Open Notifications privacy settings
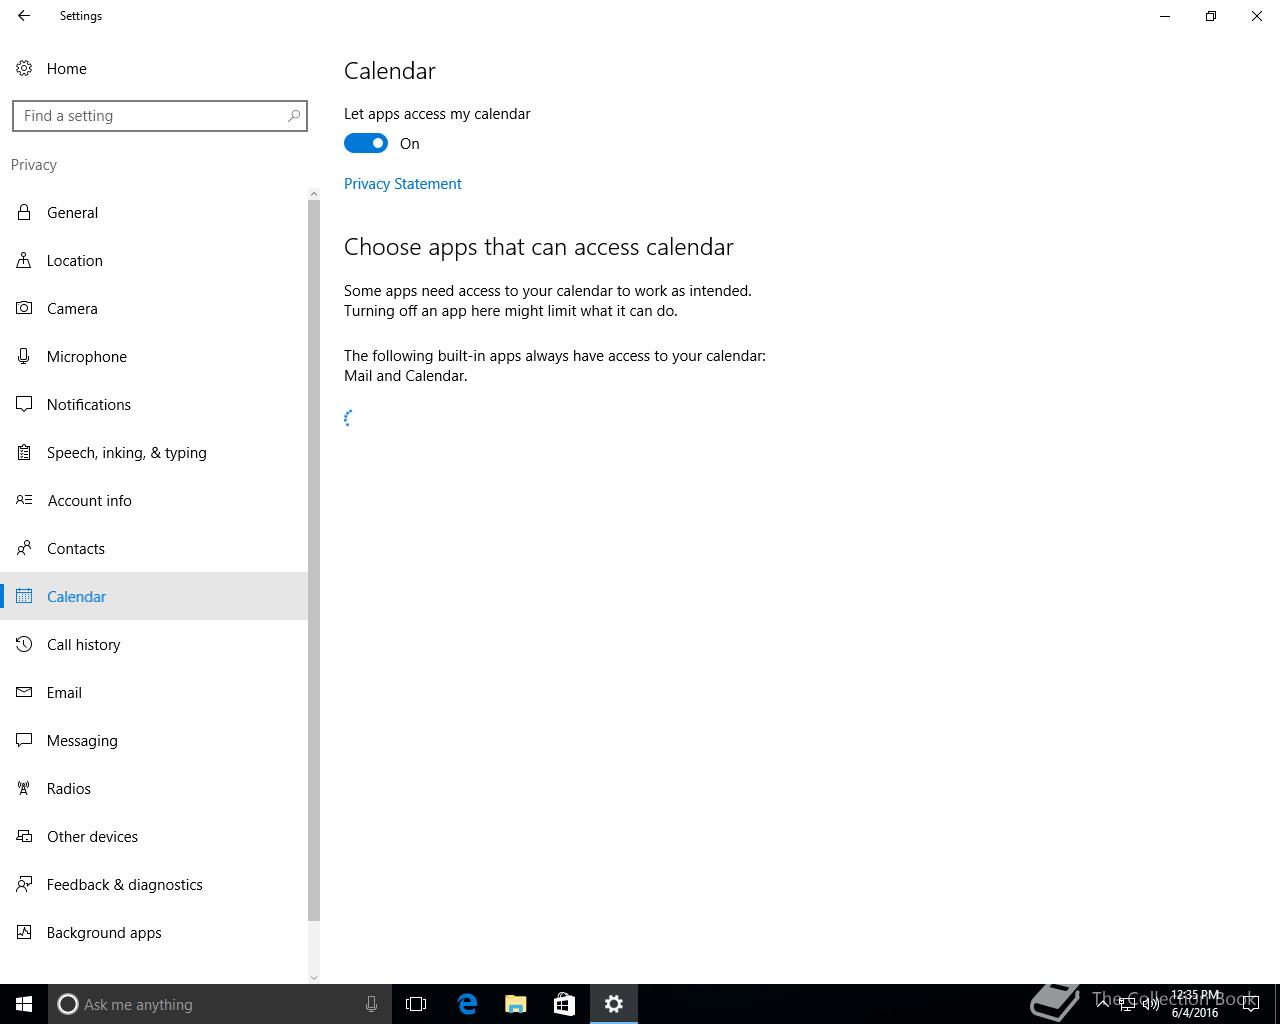Screen dimensions: 1280x1024 [x=154, y=404]
